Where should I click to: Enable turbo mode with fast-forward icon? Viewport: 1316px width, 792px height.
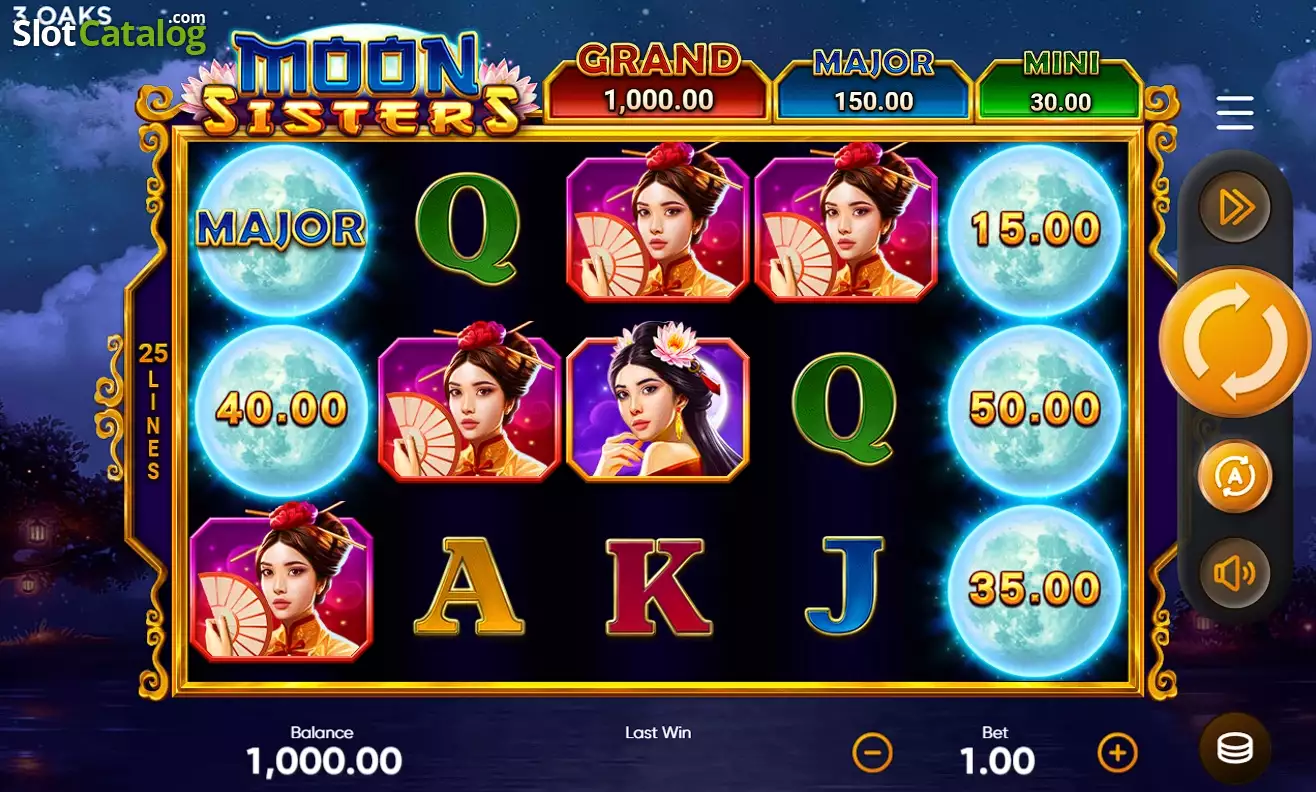point(1234,207)
